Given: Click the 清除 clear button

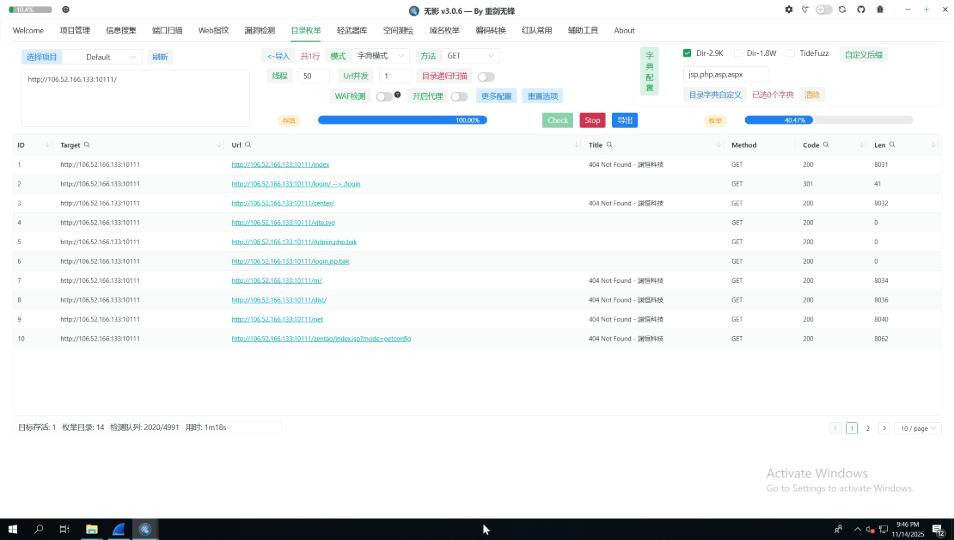Looking at the screenshot, I should [x=812, y=95].
